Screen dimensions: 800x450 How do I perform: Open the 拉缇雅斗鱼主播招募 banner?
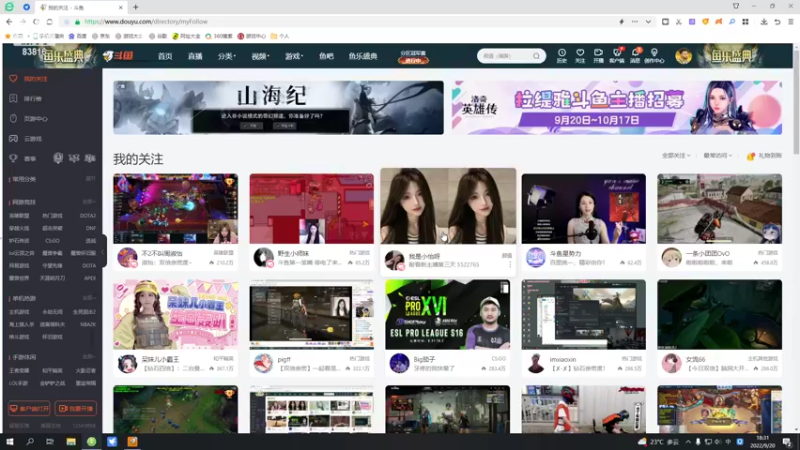coord(616,108)
